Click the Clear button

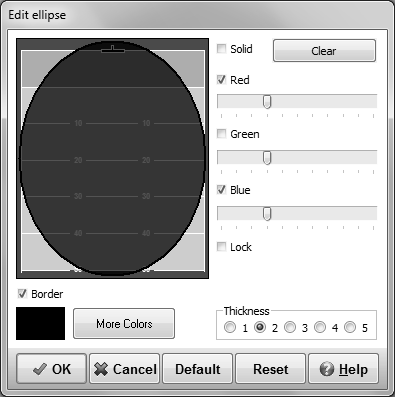324,51
